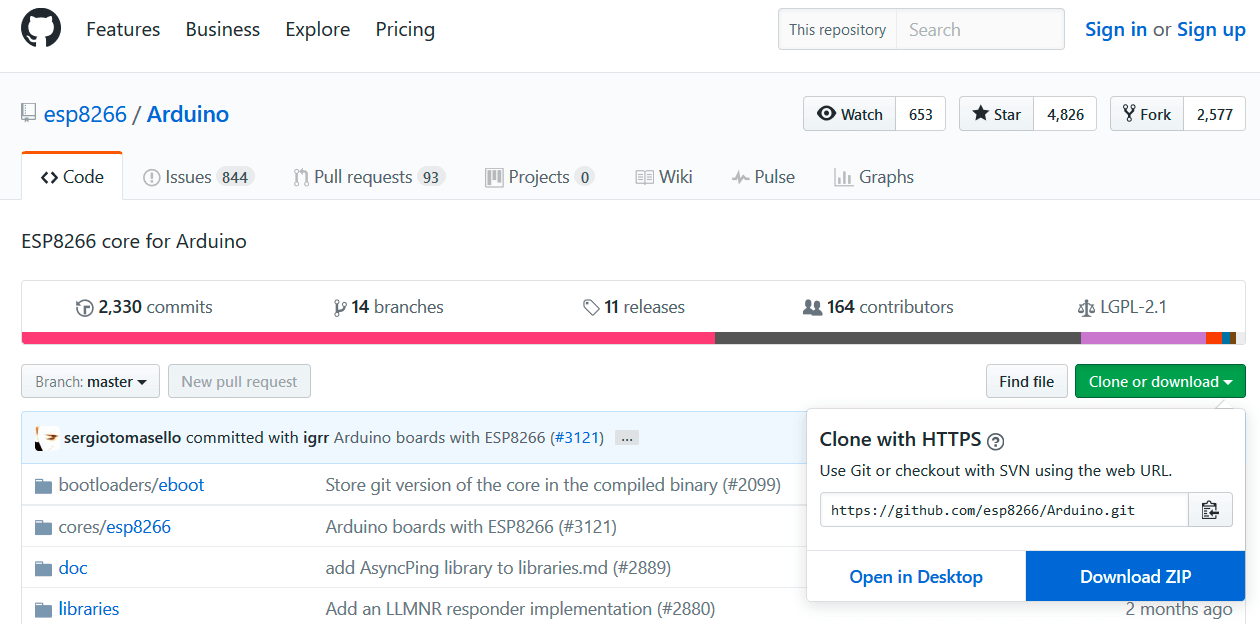Star the Arduino repository
The width and height of the screenshot is (1260, 624).
click(x=997, y=114)
